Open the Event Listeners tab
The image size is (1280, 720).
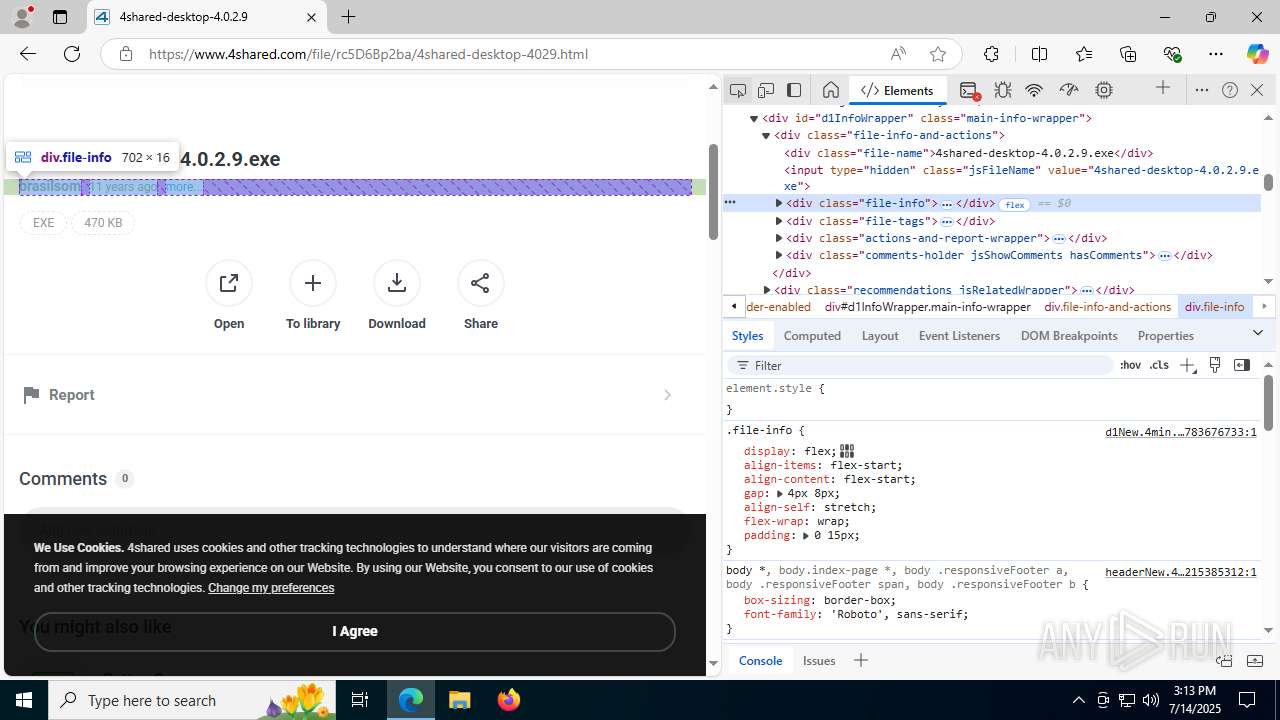tap(959, 336)
